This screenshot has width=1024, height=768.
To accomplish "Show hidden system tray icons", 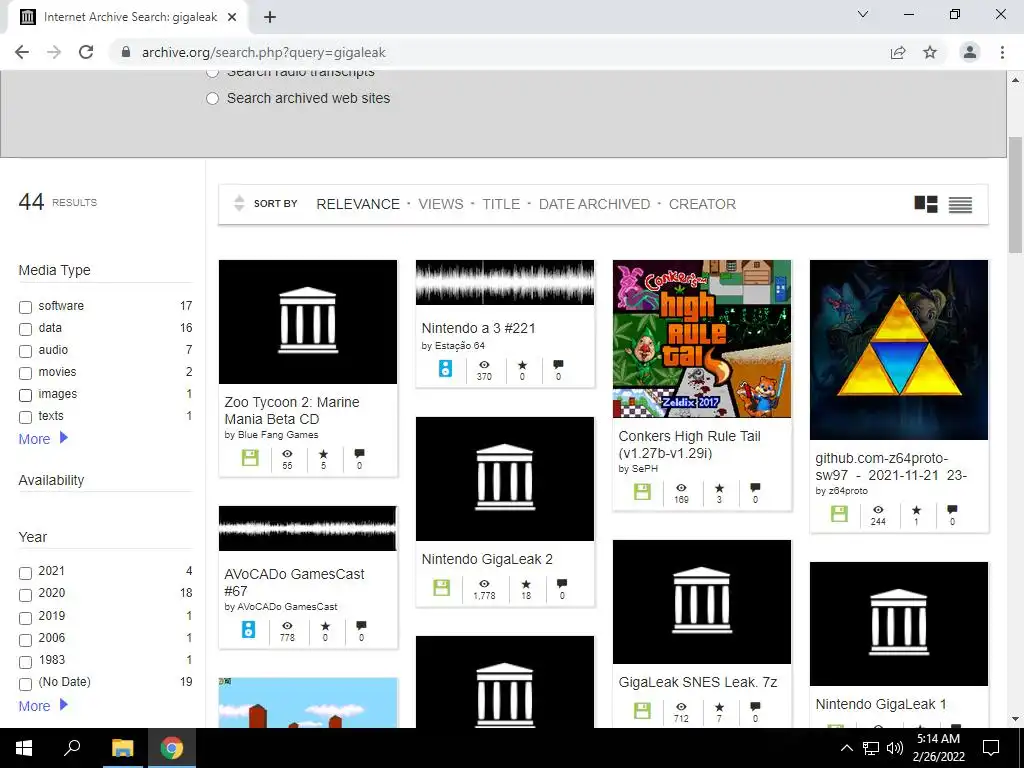I will coord(846,748).
